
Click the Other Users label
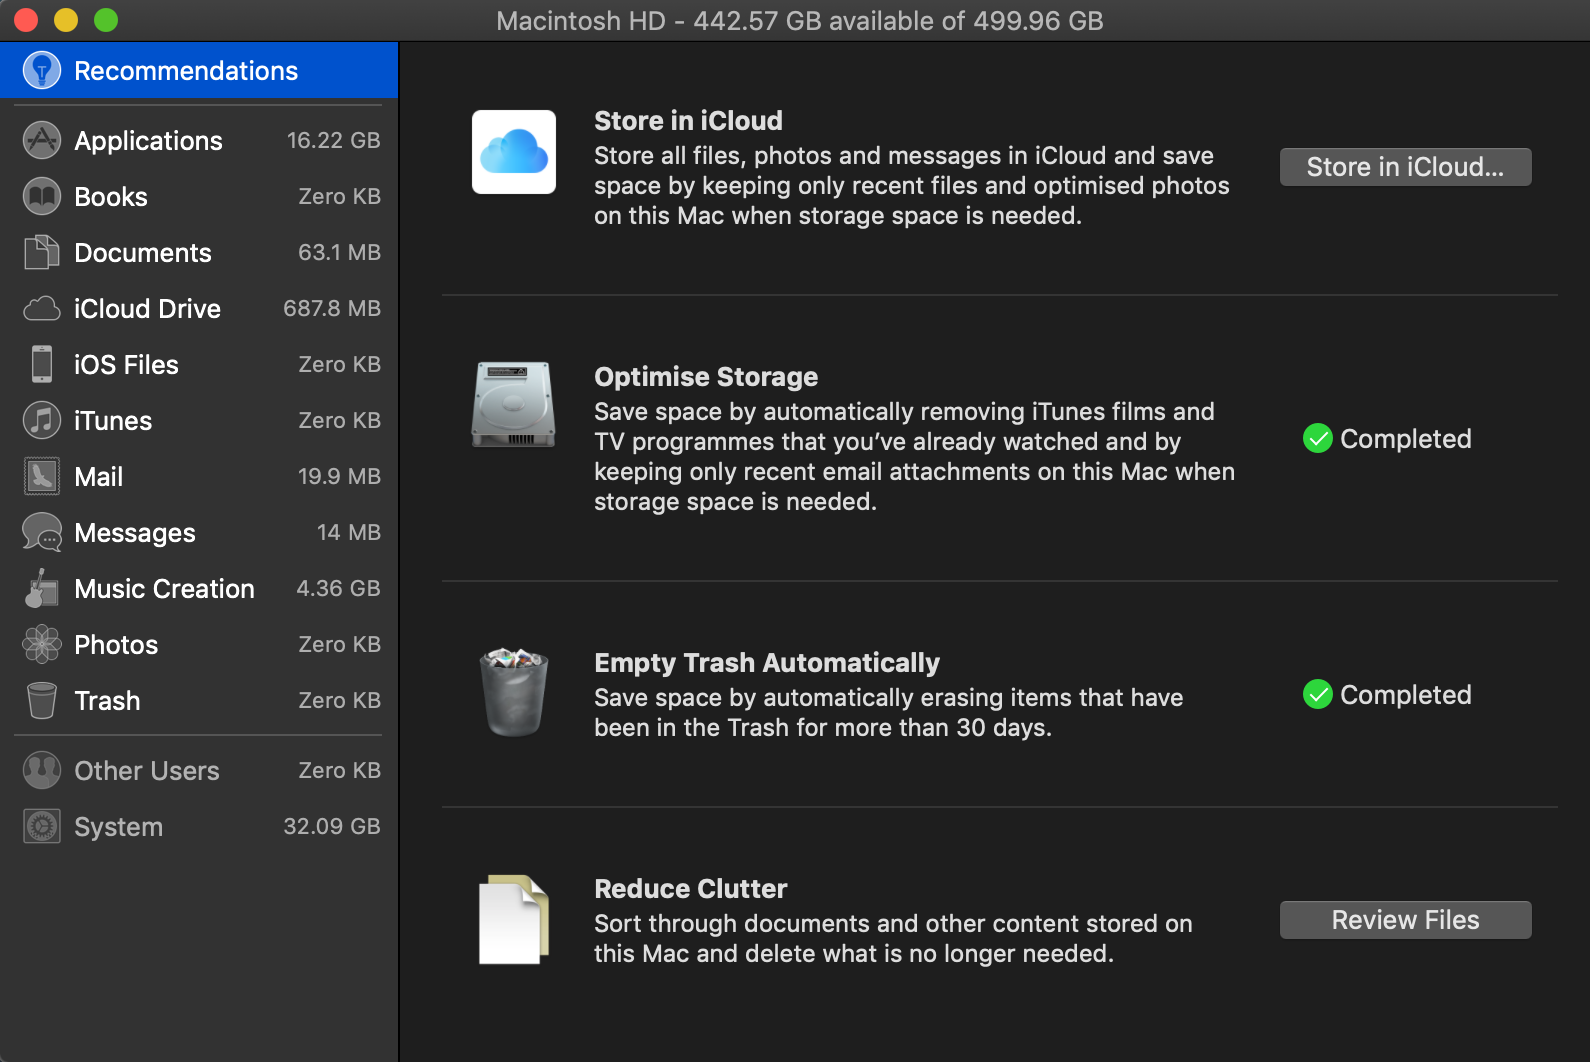tap(147, 771)
